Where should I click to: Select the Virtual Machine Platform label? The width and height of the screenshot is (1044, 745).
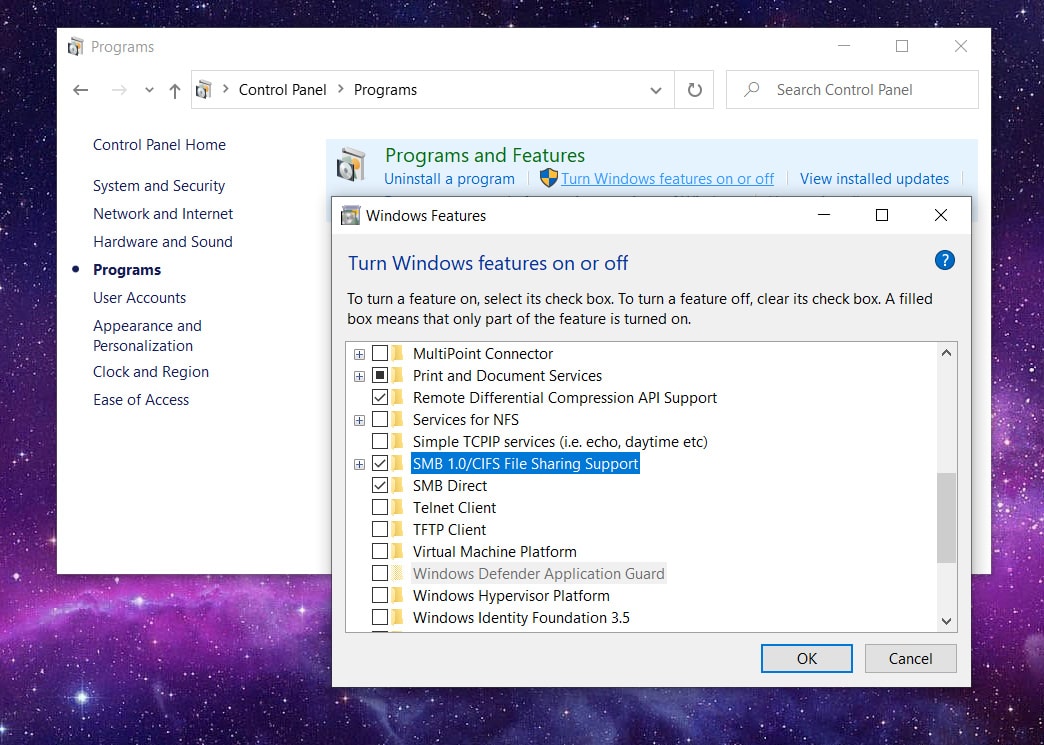[x=495, y=551]
